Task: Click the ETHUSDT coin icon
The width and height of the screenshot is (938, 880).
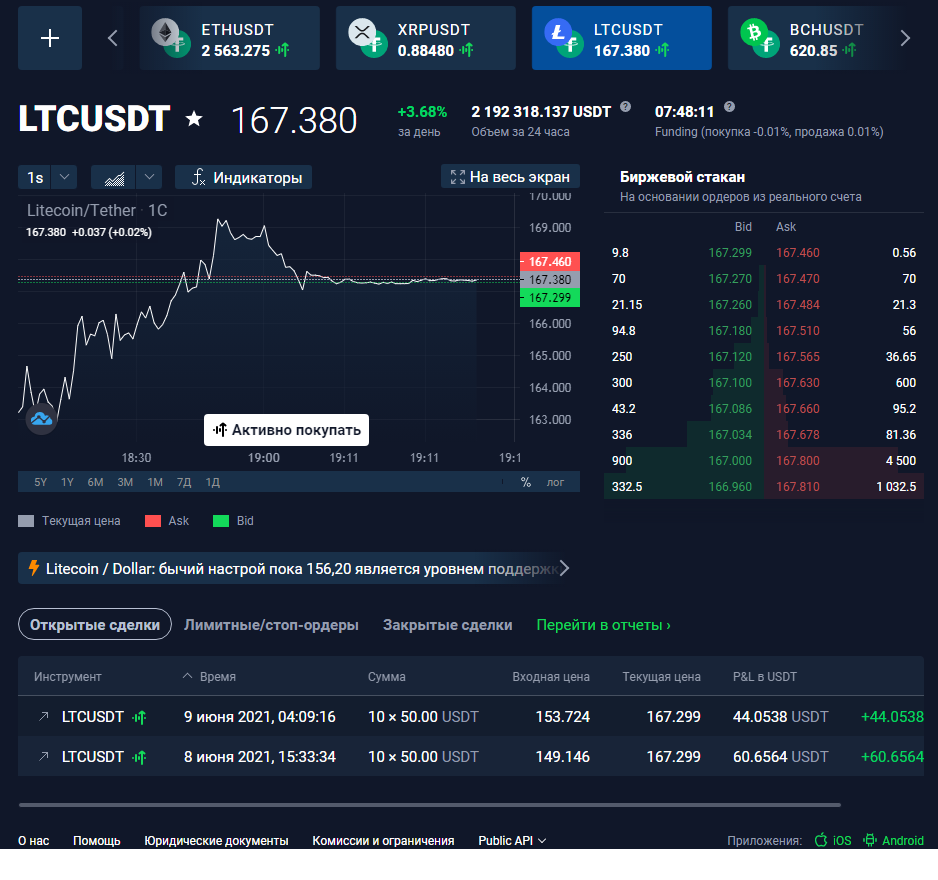Action: pyautogui.click(x=170, y=37)
